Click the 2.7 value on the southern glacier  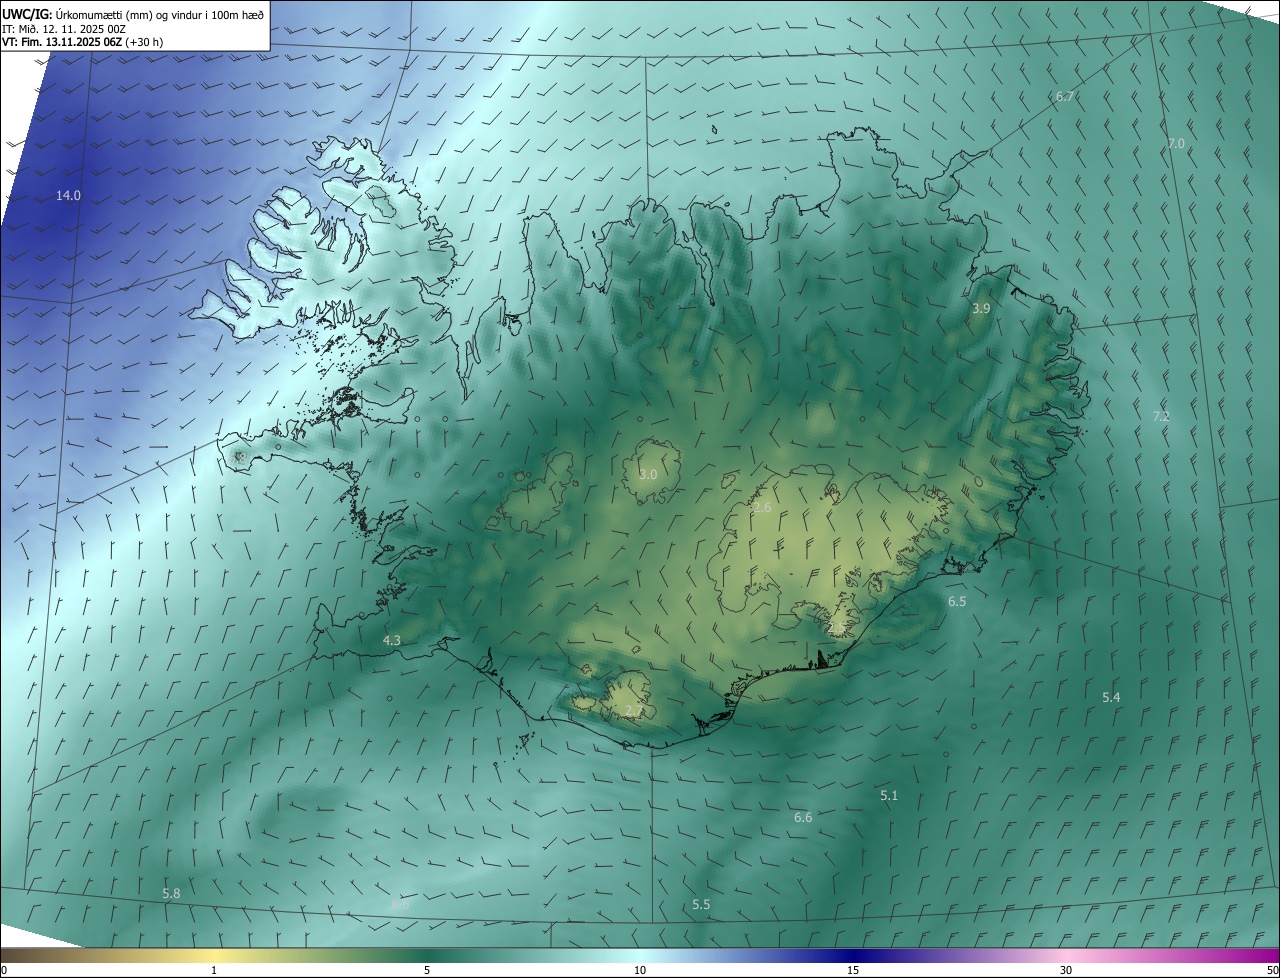634,711
